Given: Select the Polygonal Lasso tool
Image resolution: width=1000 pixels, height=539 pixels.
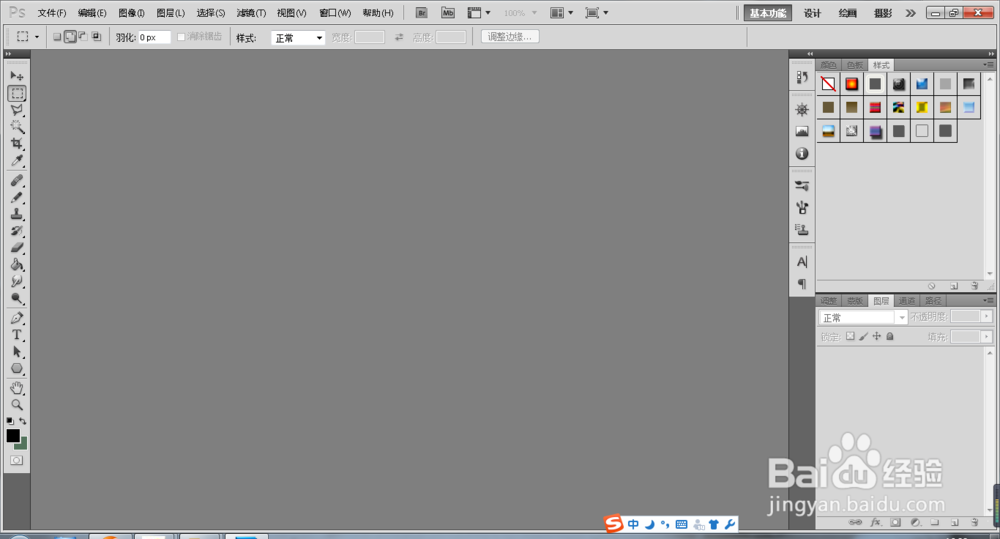Looking at the screenshot, I should 17,110.
